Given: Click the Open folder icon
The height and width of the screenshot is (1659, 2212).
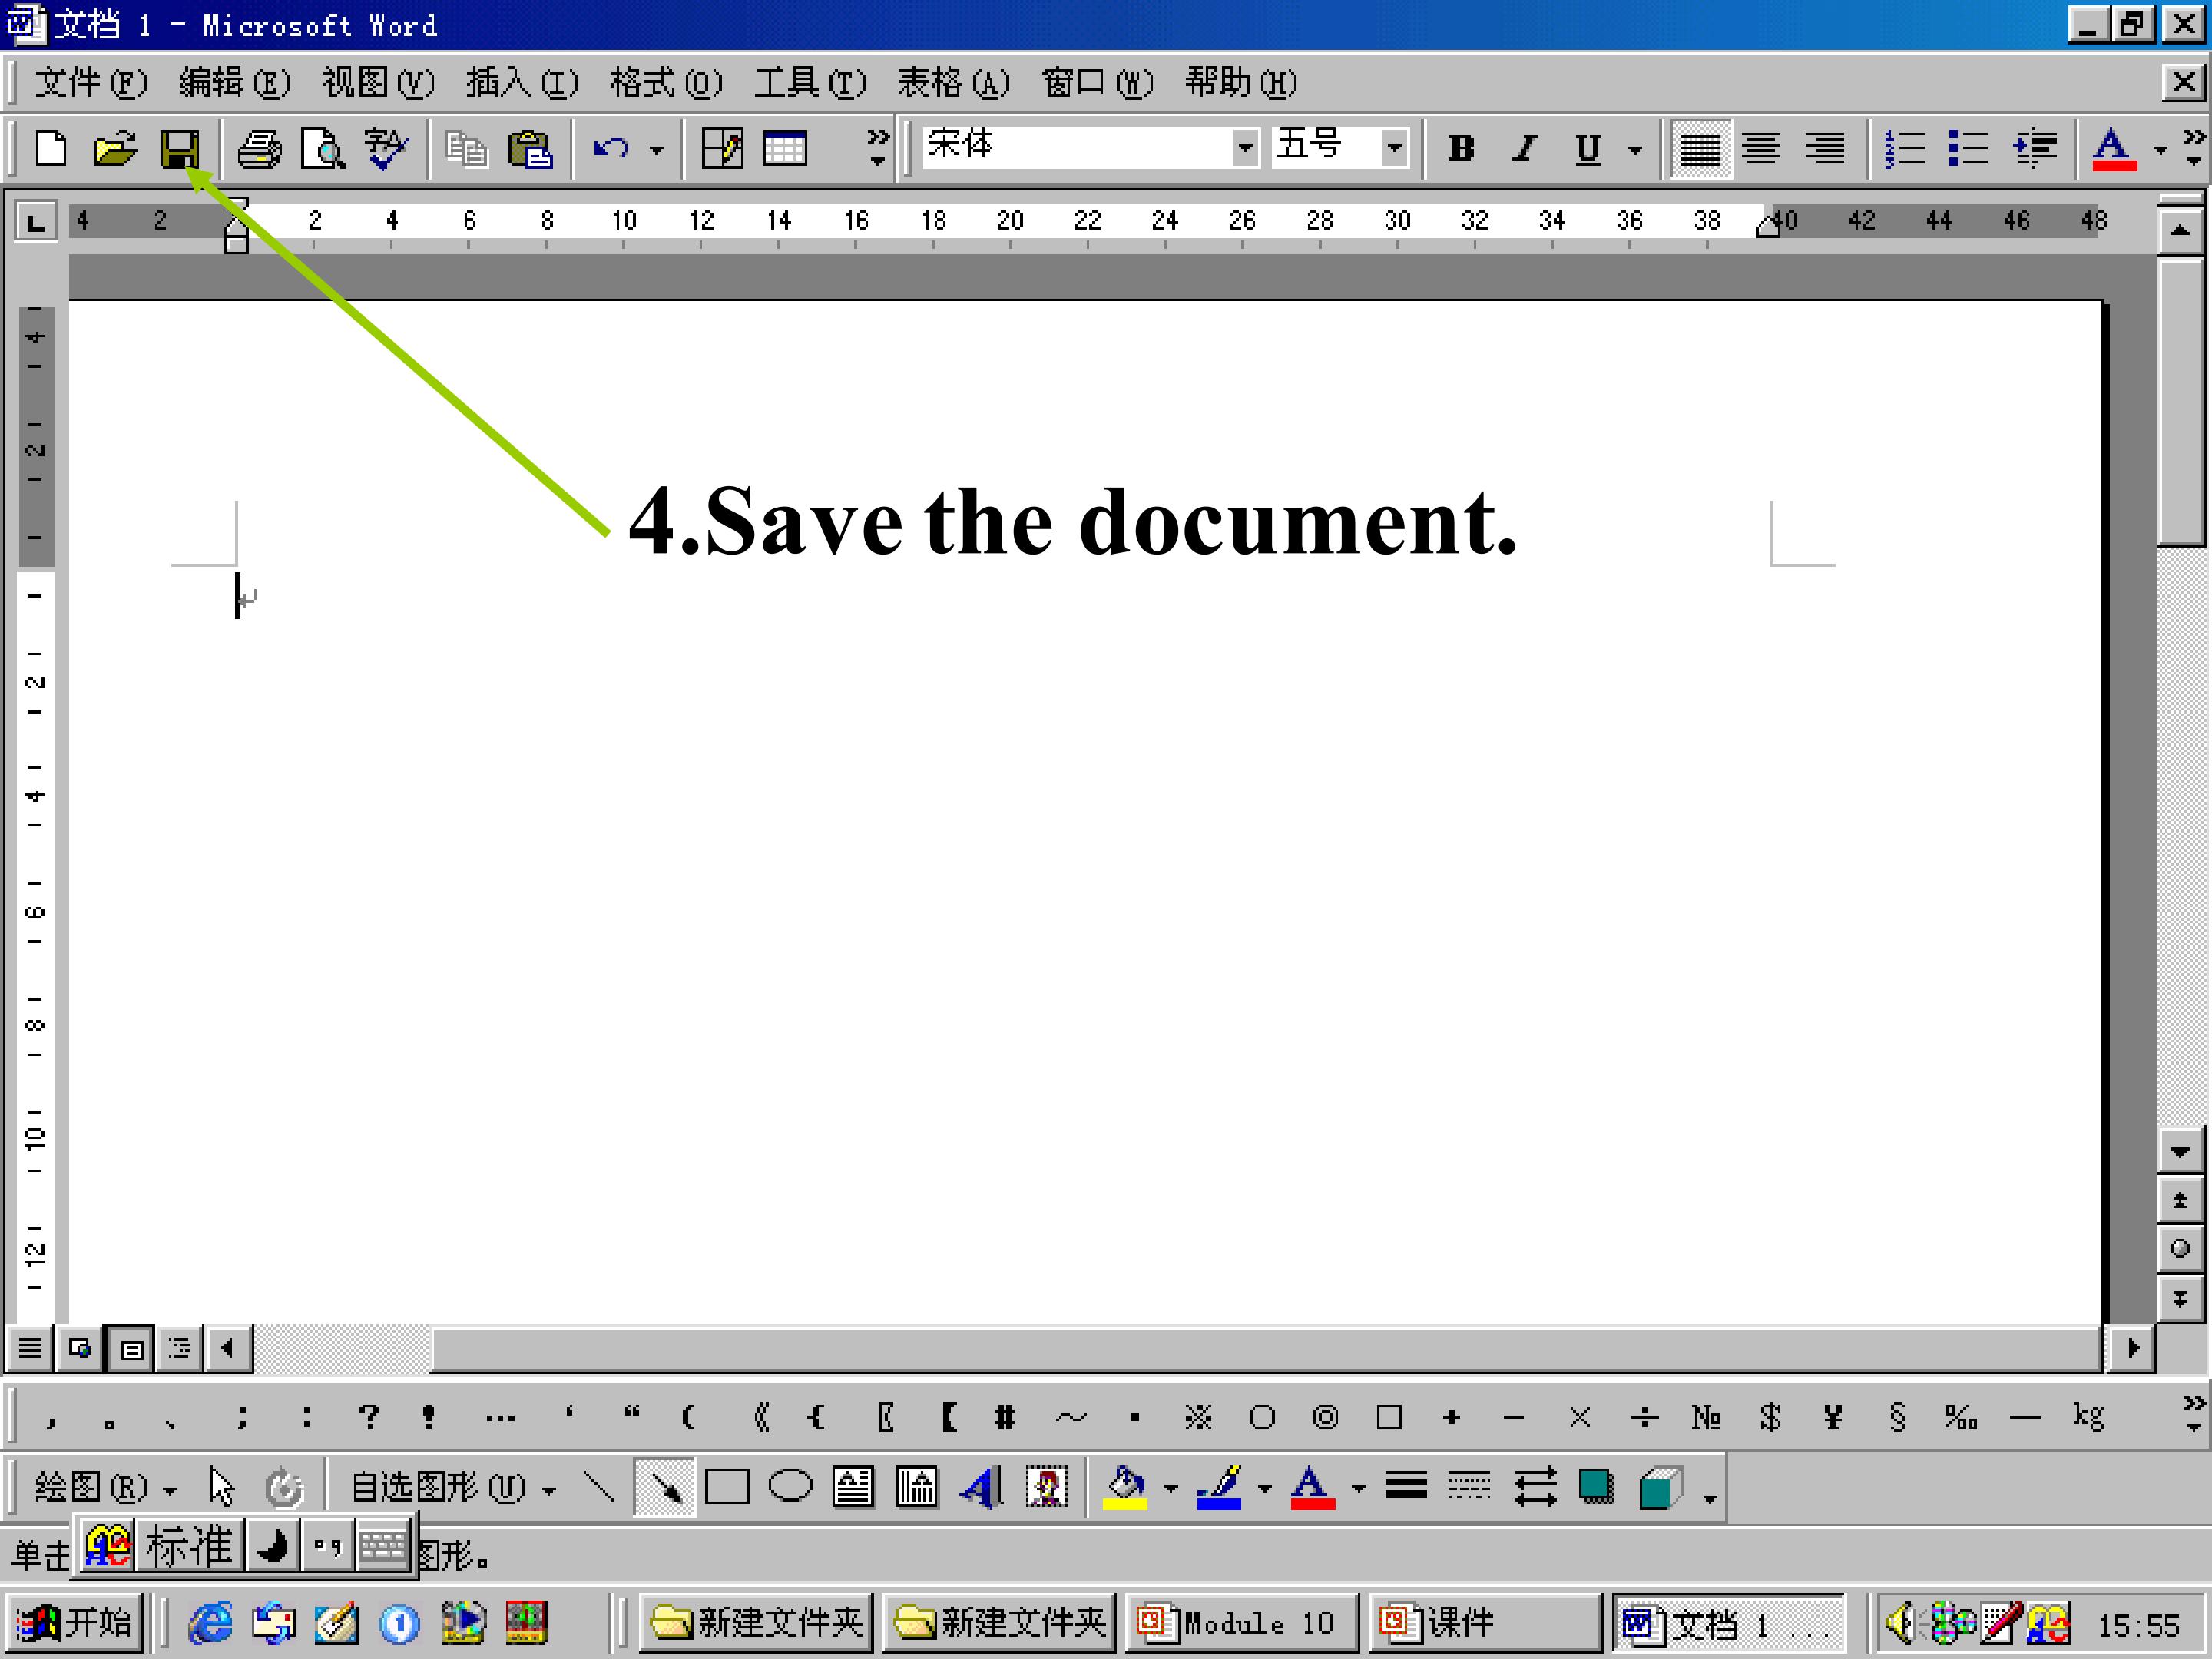Looking at the screenshot, I should pos(115,150).
